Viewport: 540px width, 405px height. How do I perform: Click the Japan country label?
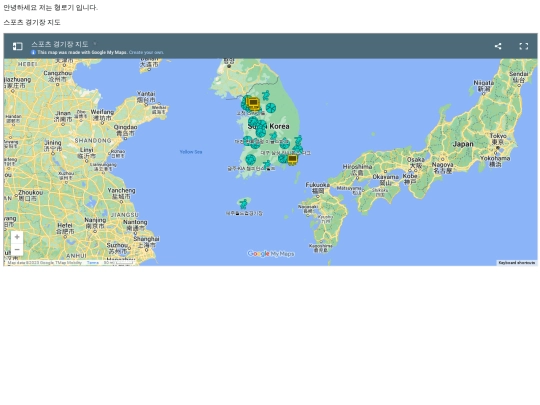coord(463,144)
